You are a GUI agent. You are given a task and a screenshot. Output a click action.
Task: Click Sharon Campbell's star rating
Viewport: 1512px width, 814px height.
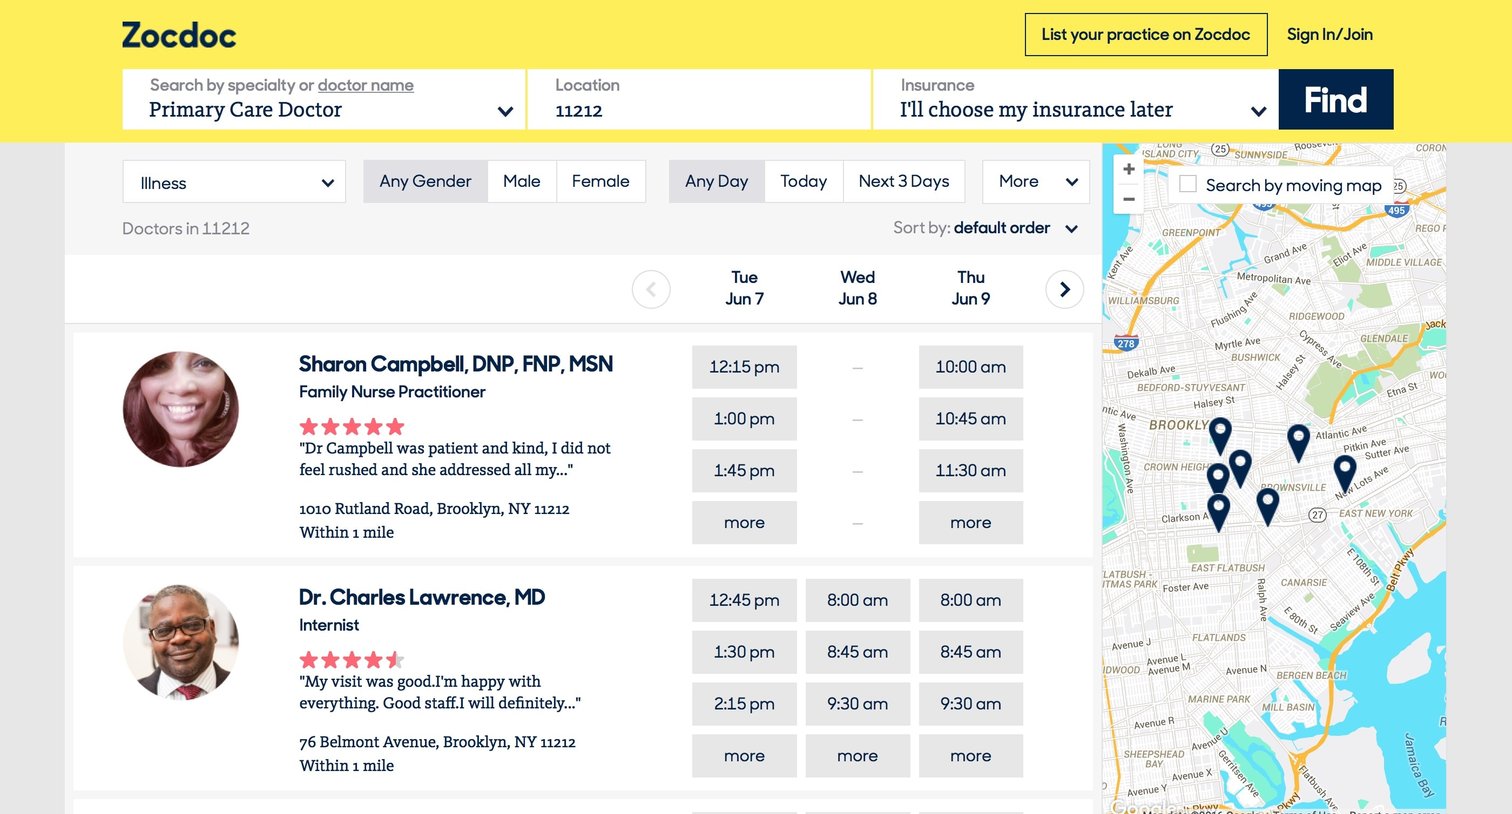click(351, 426)
